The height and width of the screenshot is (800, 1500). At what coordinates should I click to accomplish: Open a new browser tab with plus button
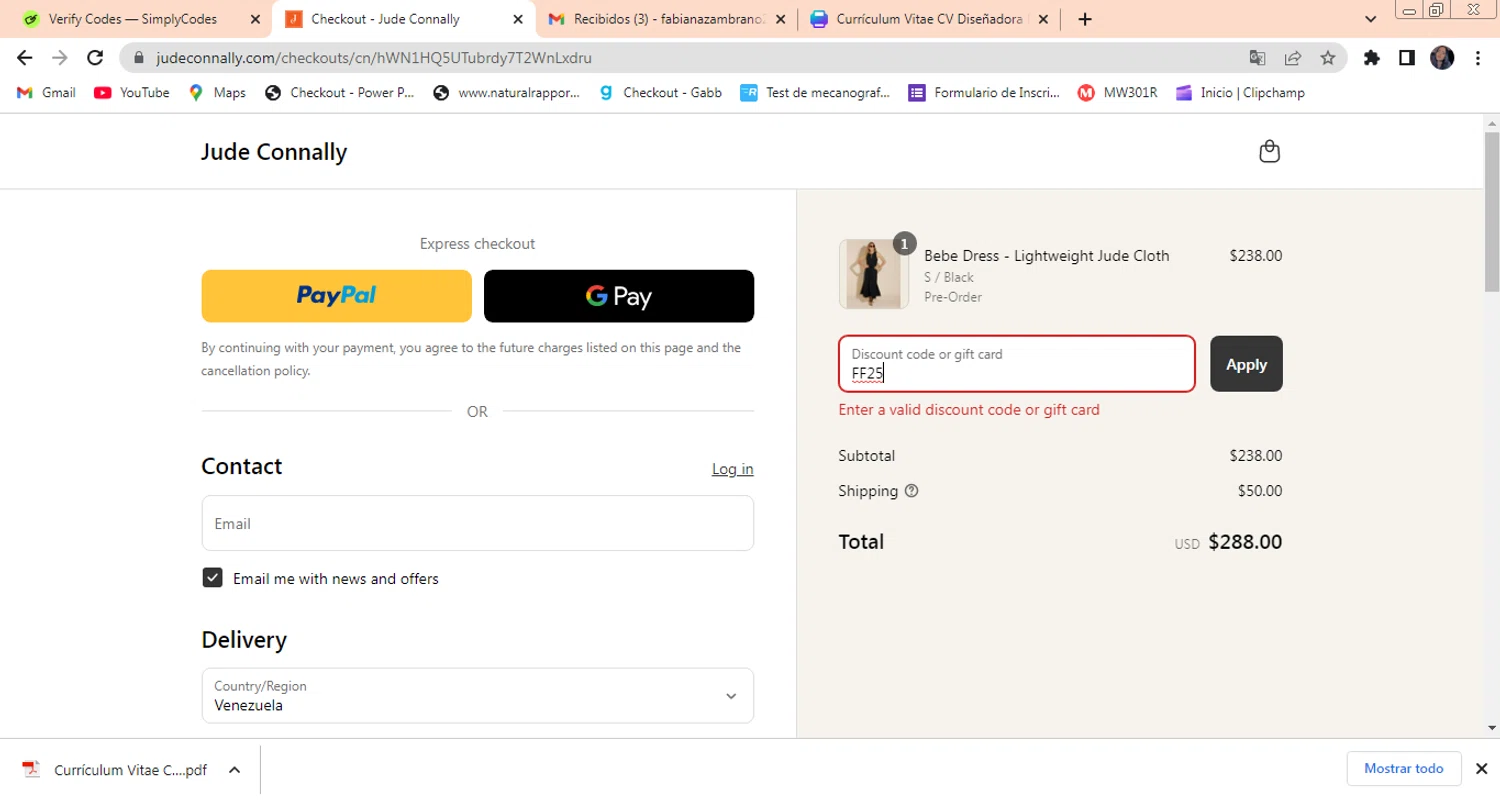[1085, 19]
